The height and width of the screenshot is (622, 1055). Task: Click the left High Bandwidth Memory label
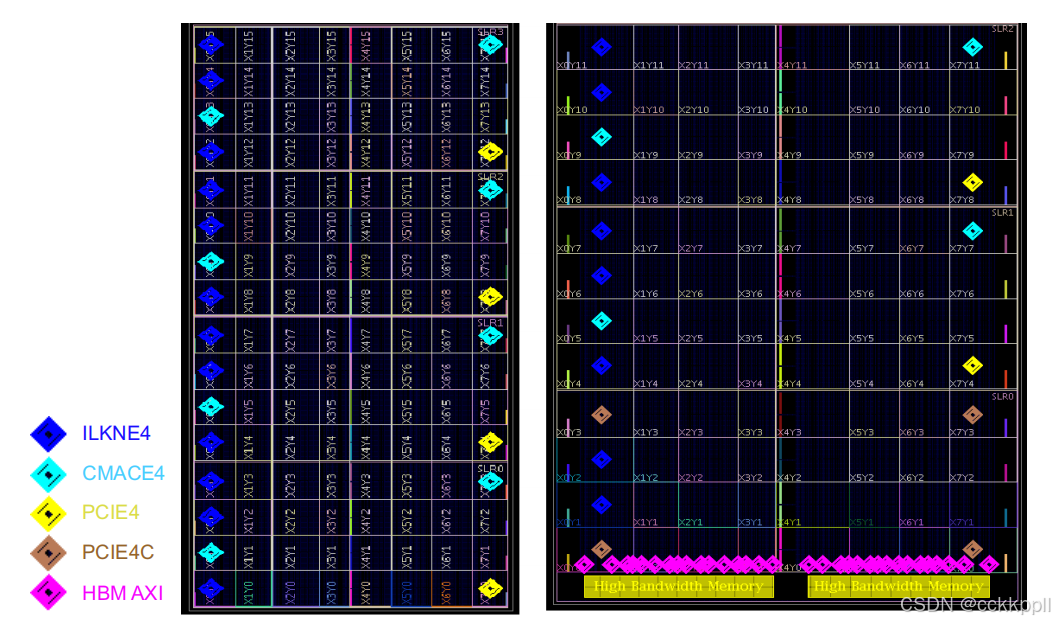tap(678, 587)
